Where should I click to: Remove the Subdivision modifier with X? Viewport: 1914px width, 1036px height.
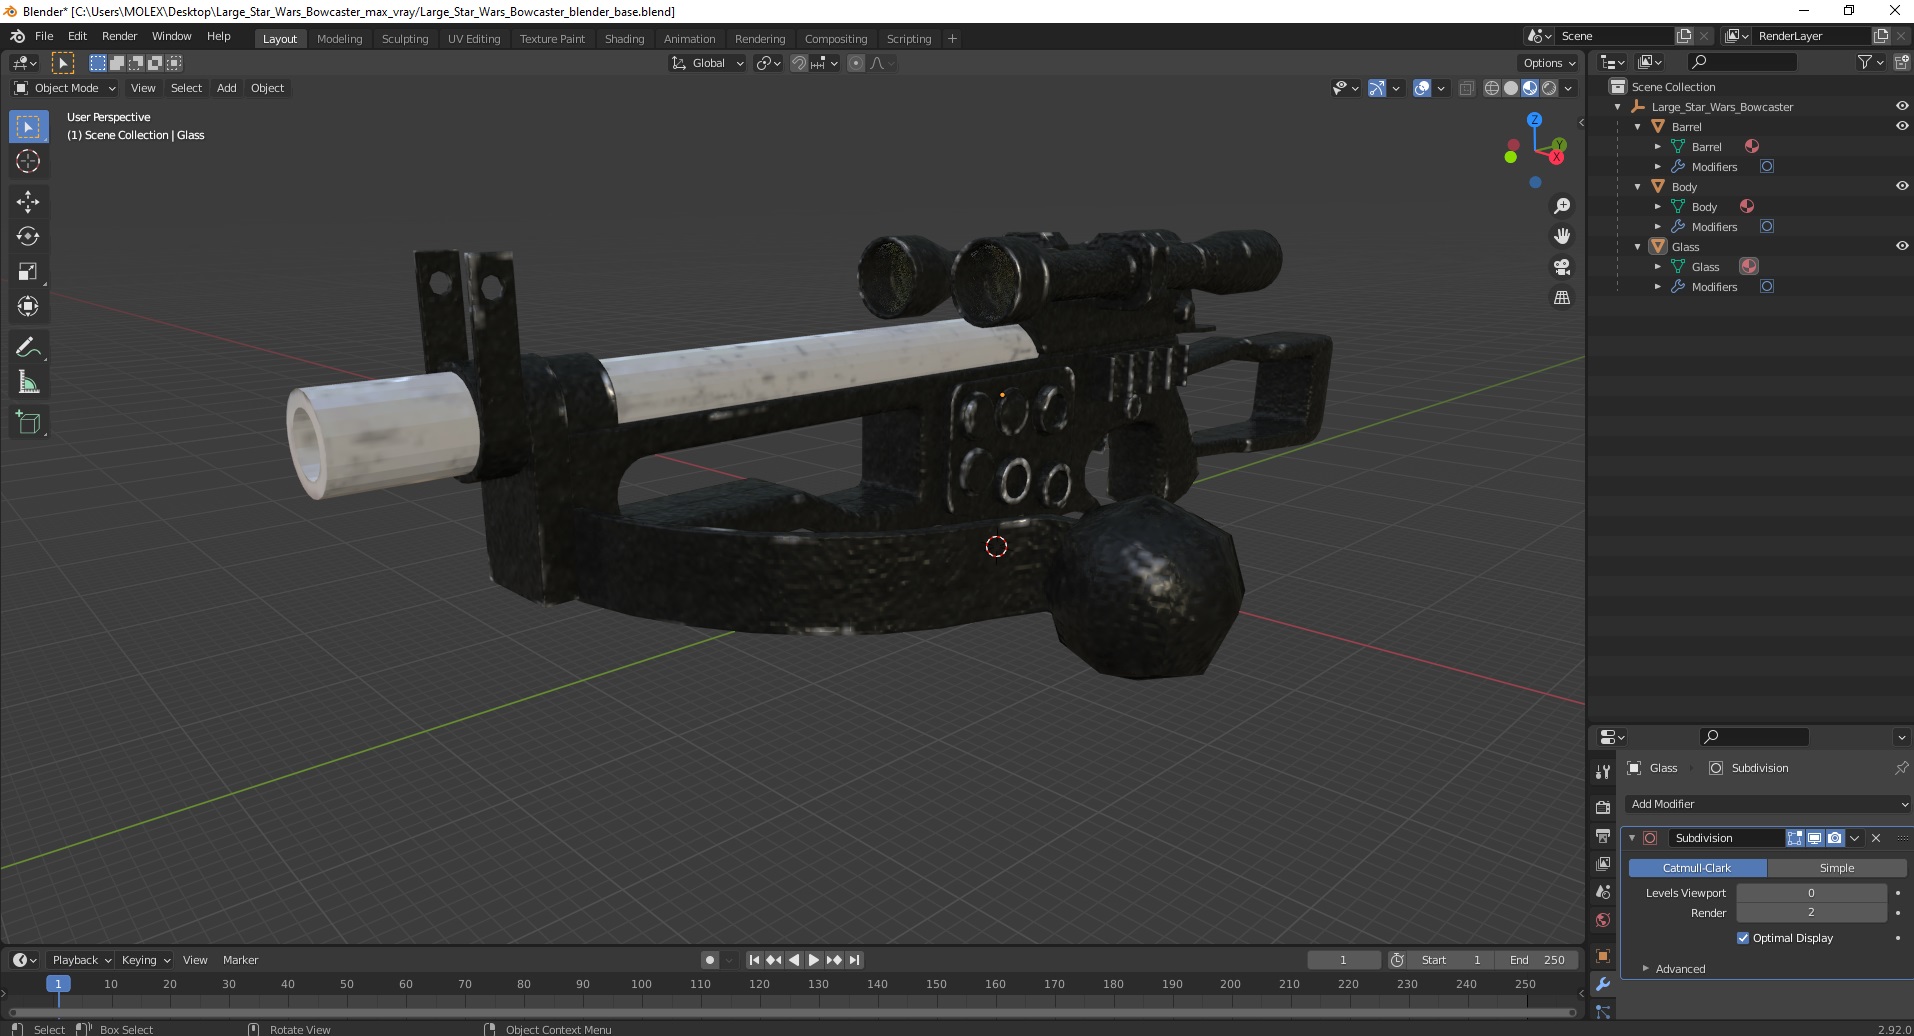pyautogui.click(x=1876, y=838)
